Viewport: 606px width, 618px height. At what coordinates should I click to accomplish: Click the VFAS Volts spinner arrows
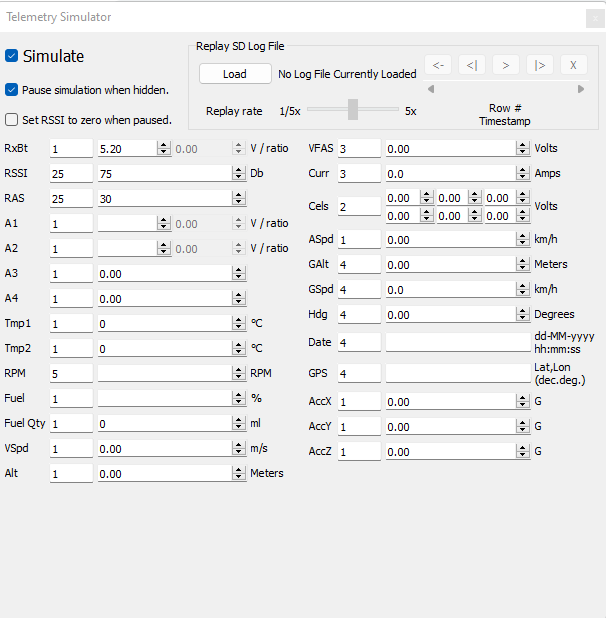click(522, 149)
